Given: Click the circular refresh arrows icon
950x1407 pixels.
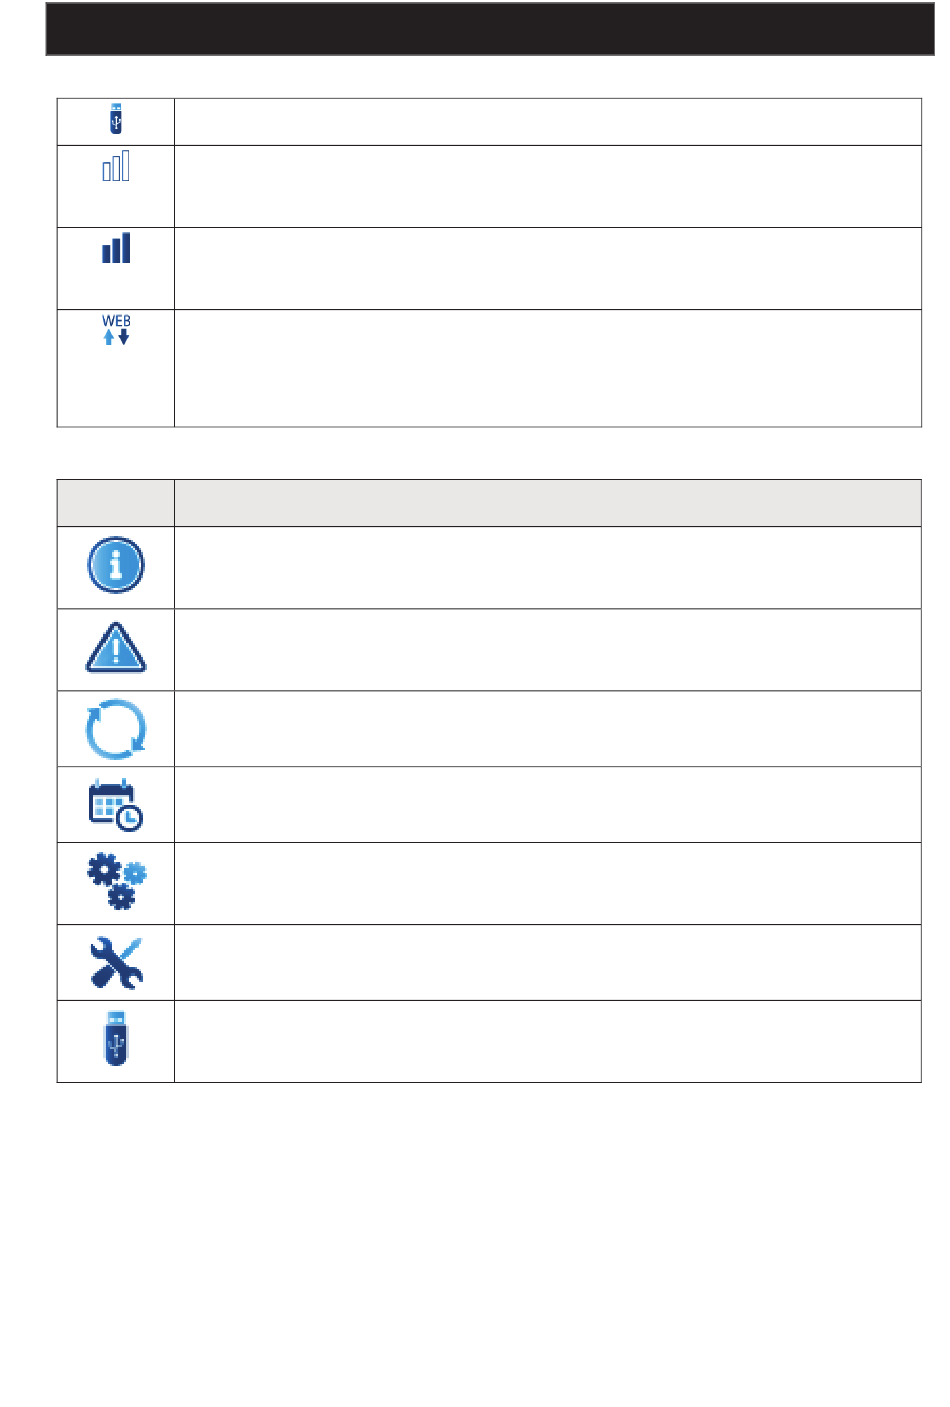Looking at the screenshot, I should (x=116, y=729).
